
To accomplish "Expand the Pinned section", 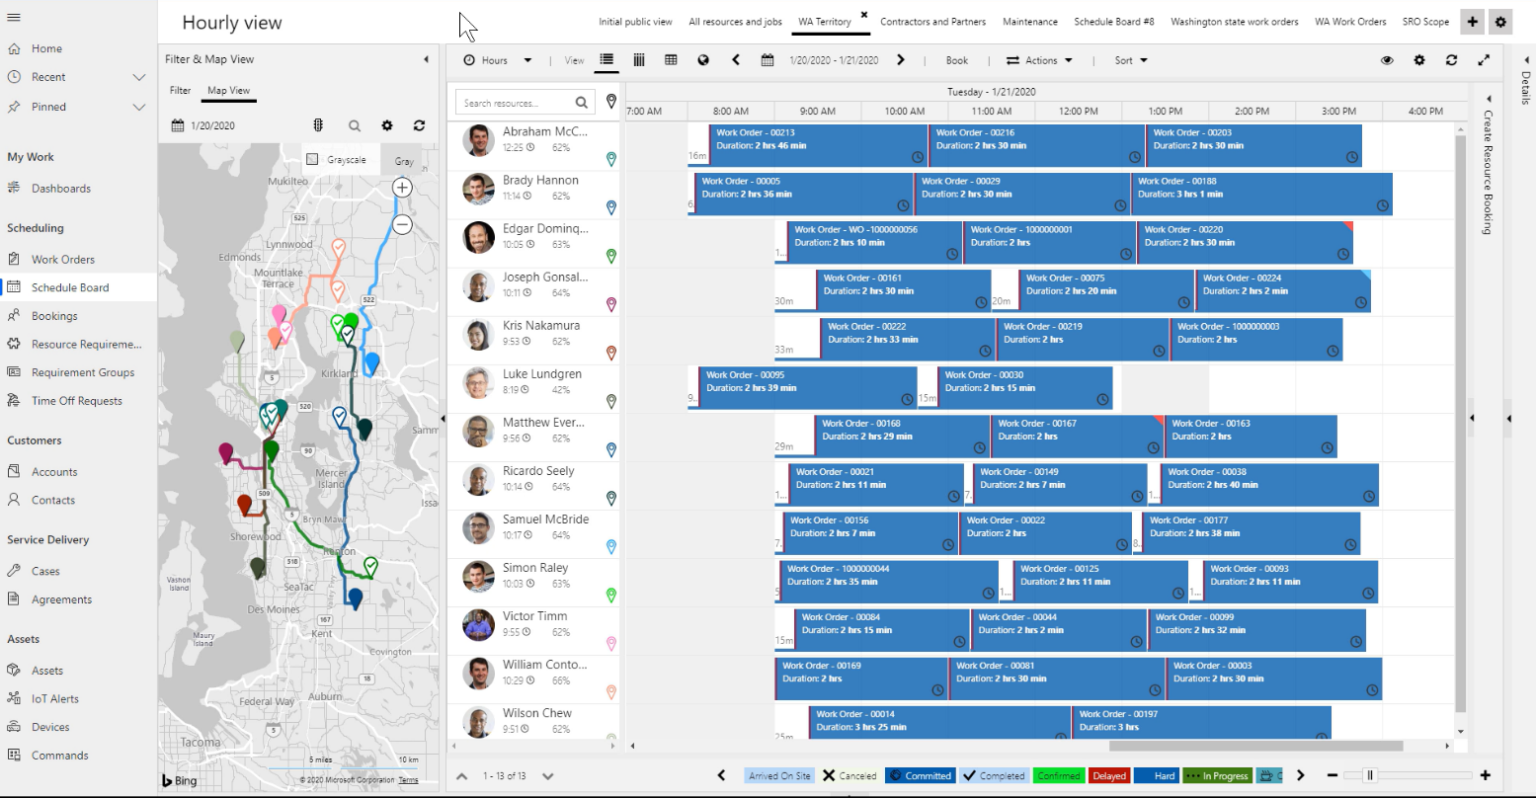I will [x=139, y=107].
